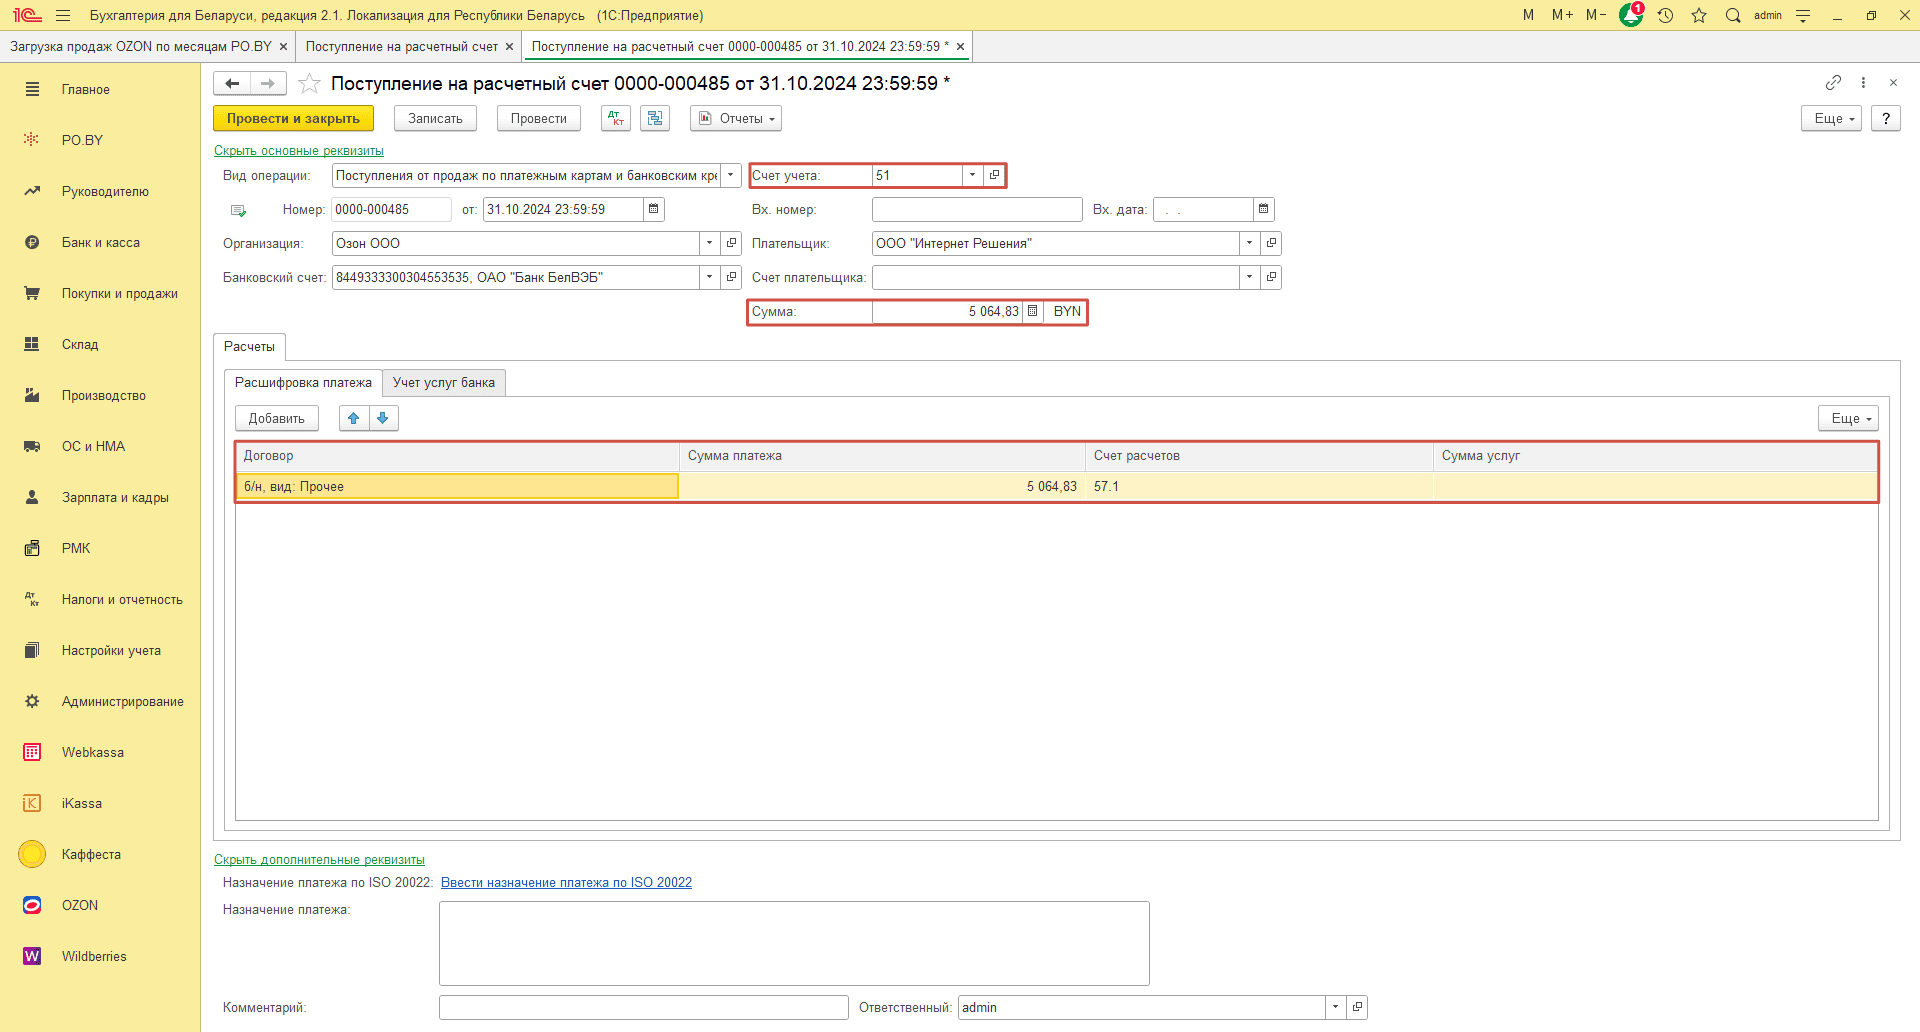Screen dimensions: 1920x1032
Task: Expand Ответственный dropdown arrow
Action: [1335, 1007]
